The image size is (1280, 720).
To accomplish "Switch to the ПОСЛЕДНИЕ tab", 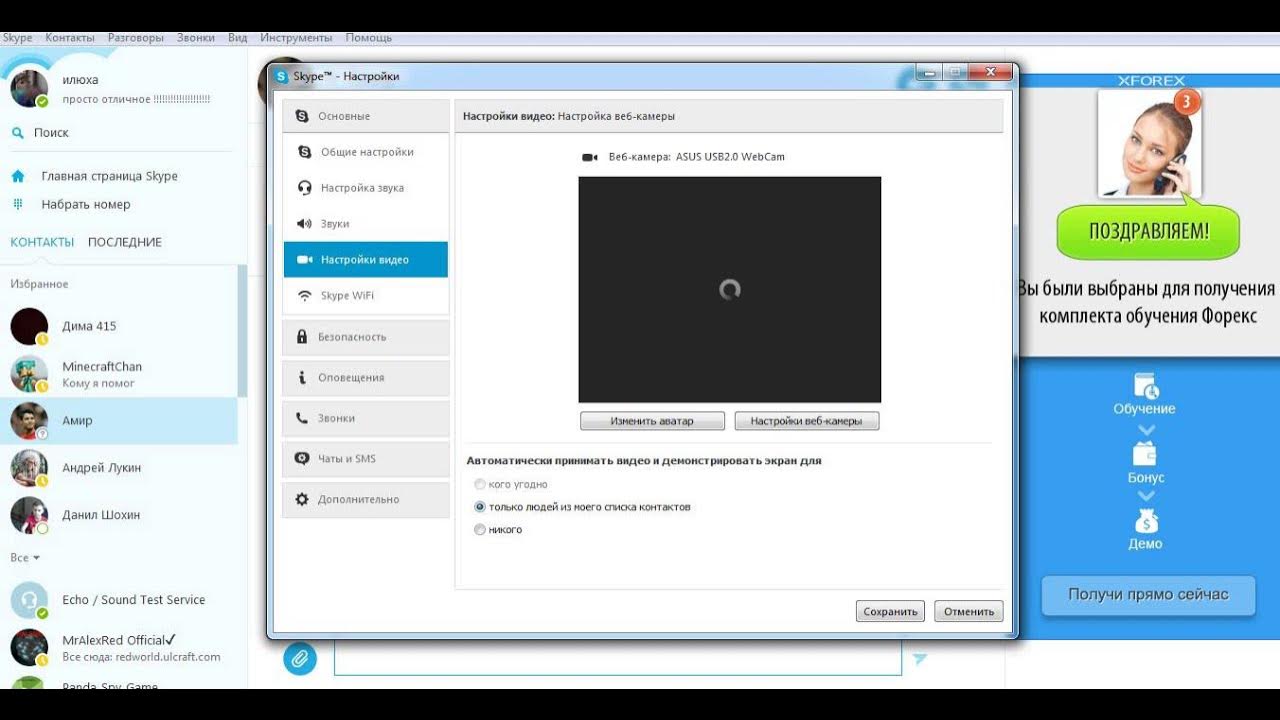I will (125, 242).
